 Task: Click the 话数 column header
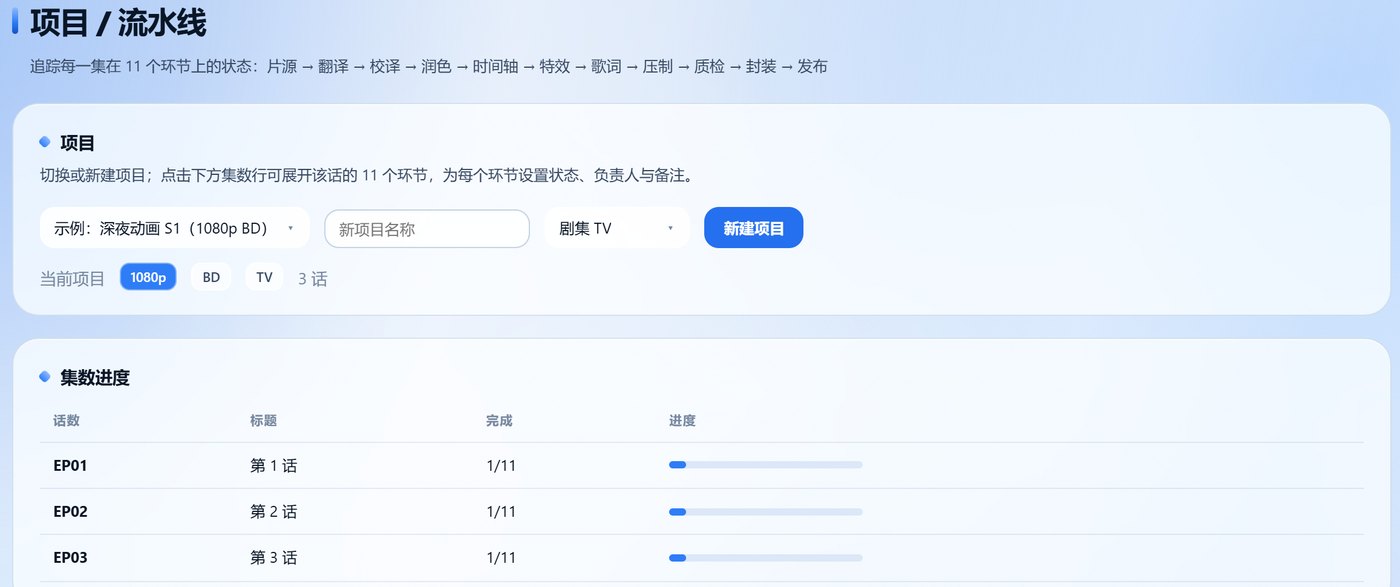click(x=66, y=421)
